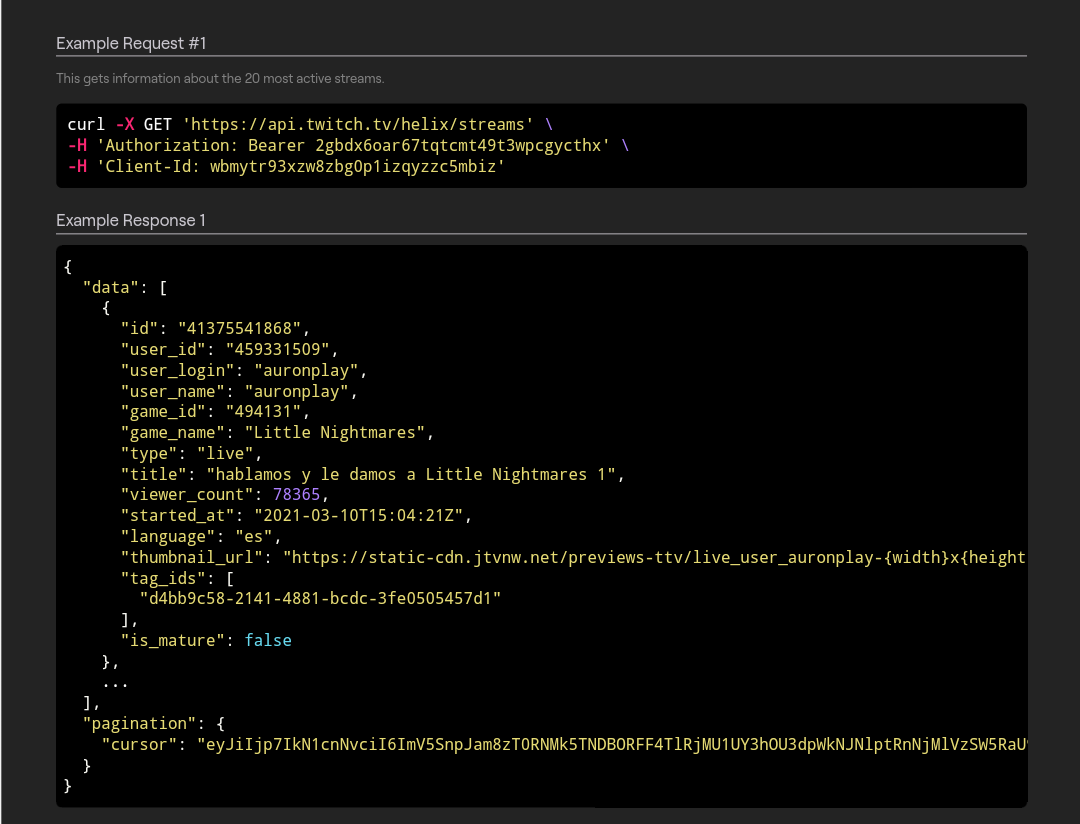The image size is (1080, 824).
Task: Click the "cursor" value line
Action: point(564,745)
